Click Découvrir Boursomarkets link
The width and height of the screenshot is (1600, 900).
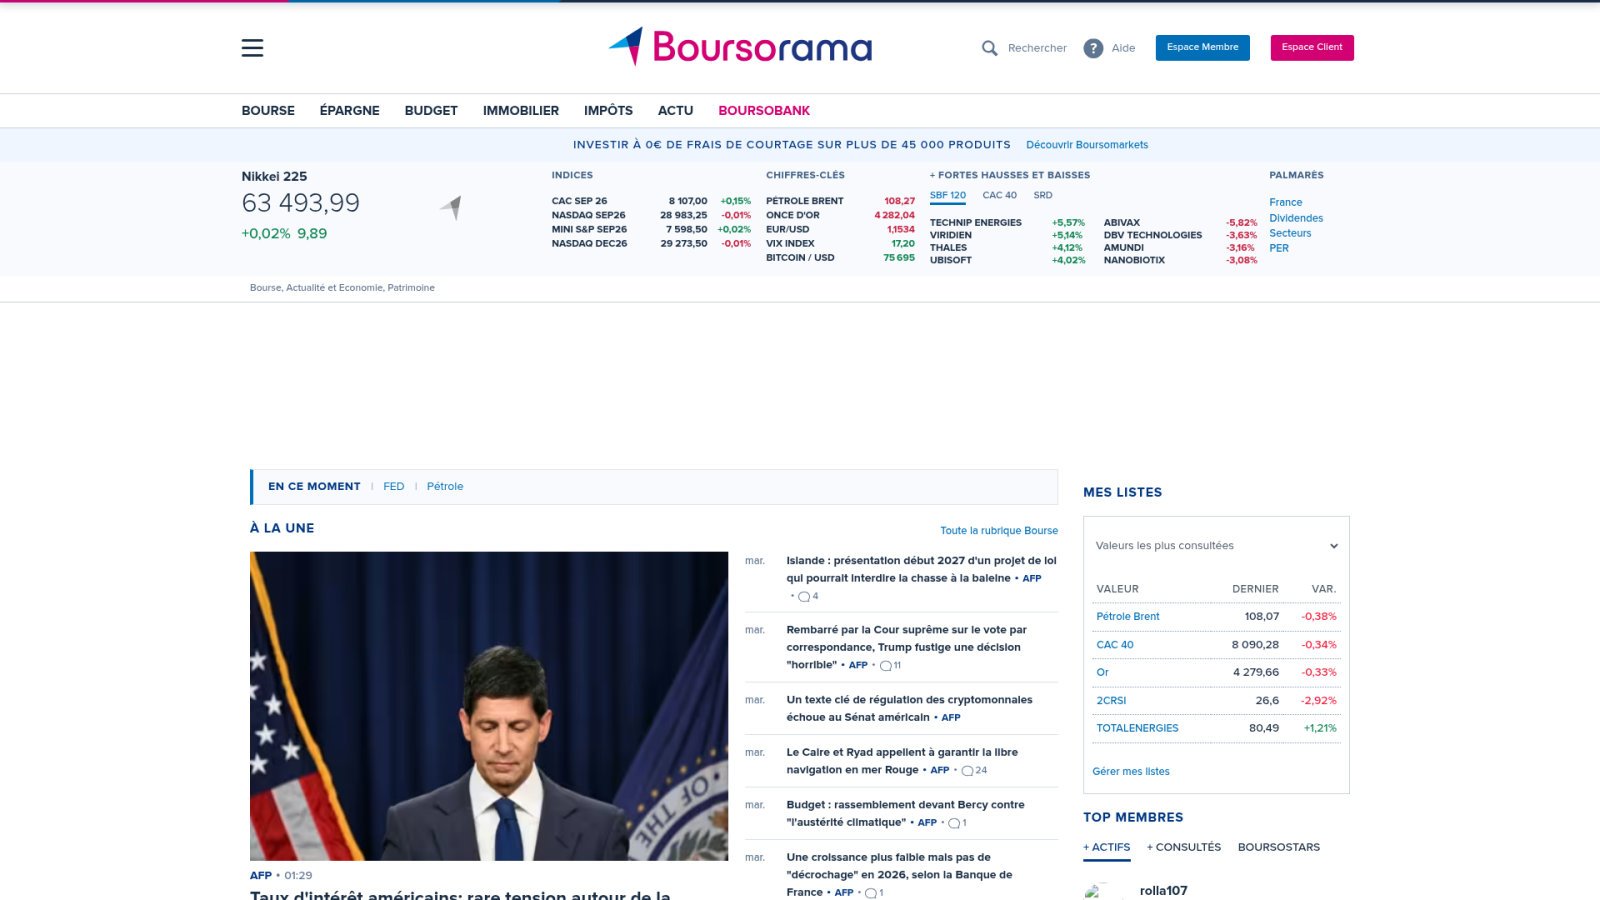[1087, 145]
